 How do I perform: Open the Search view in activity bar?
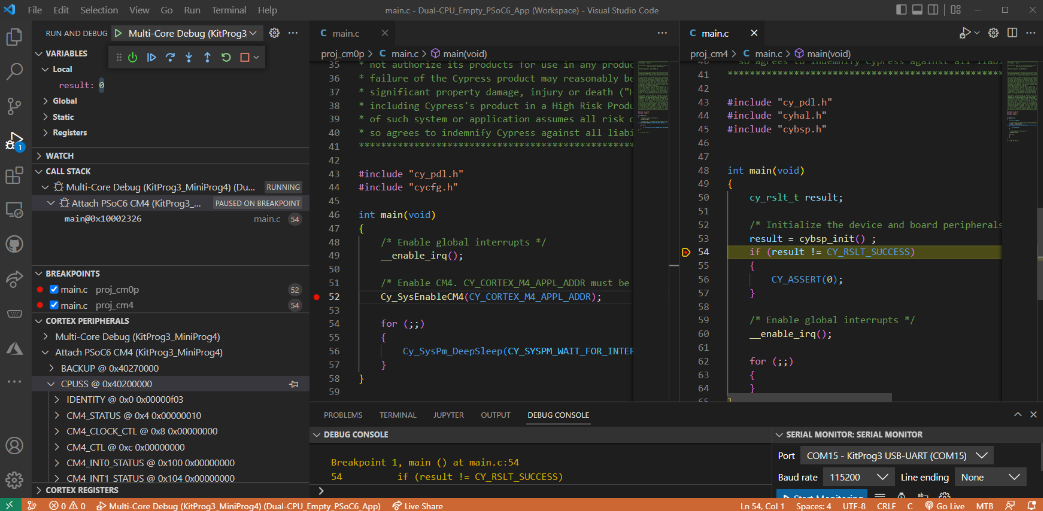tap(15, 71)
